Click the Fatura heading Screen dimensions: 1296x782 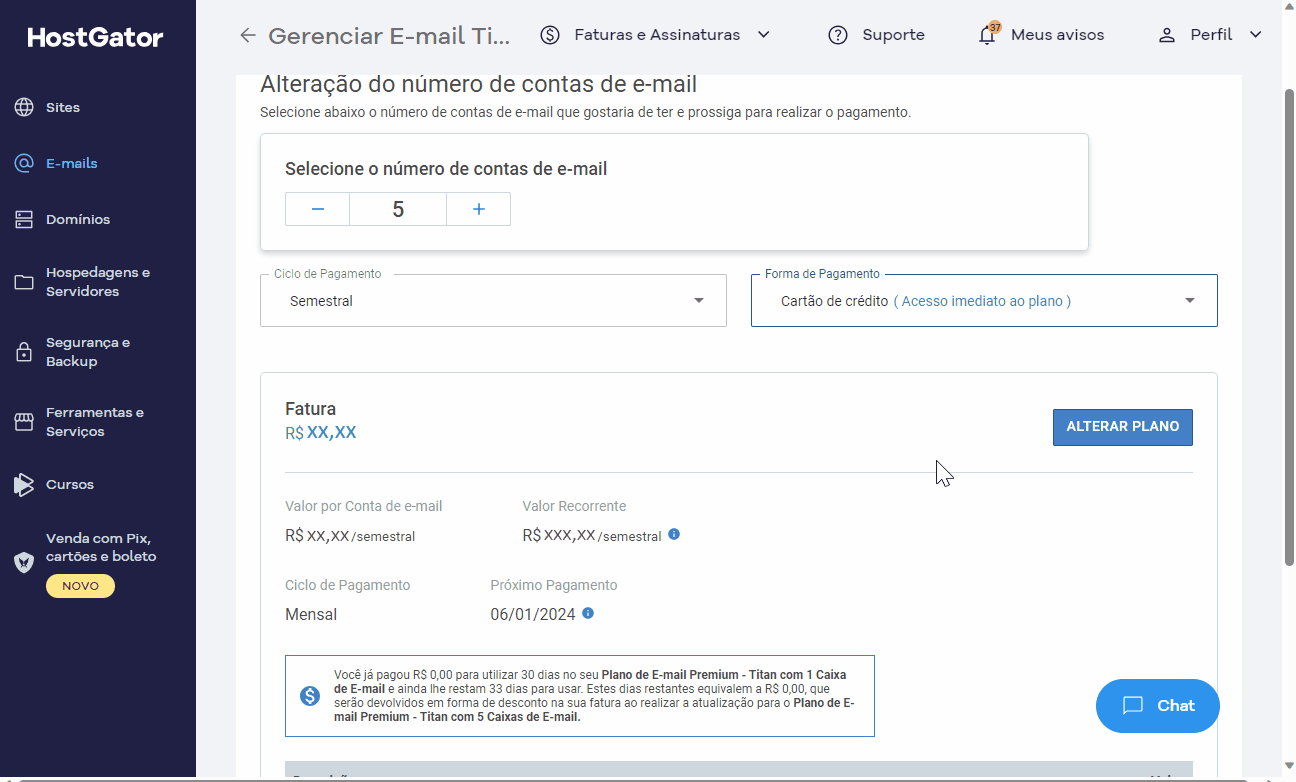tap(310, 409)
